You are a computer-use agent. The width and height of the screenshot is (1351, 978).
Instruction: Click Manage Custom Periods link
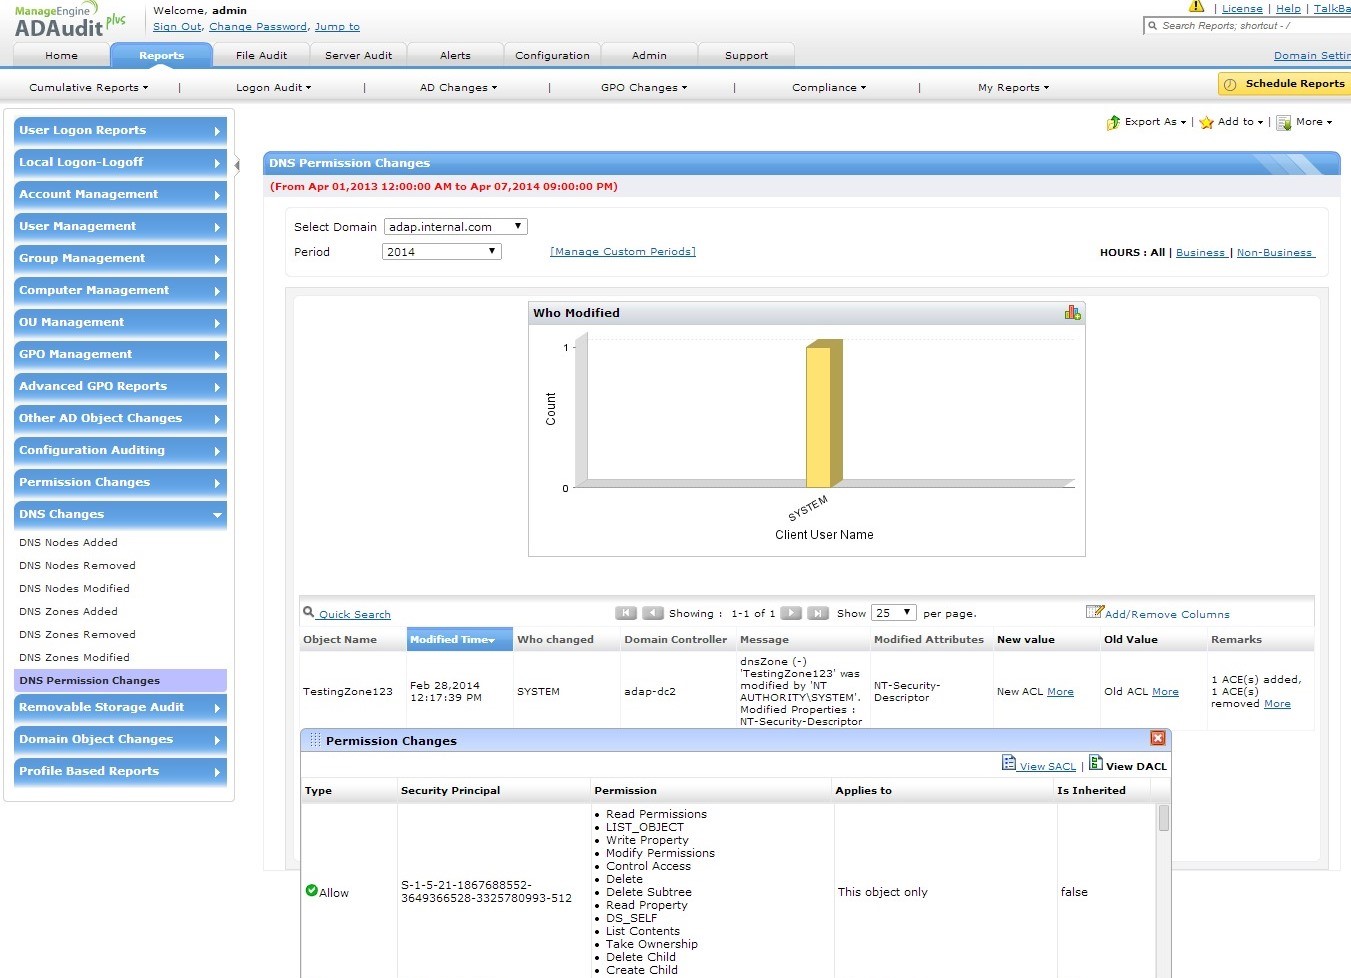(x=622, y=252)
